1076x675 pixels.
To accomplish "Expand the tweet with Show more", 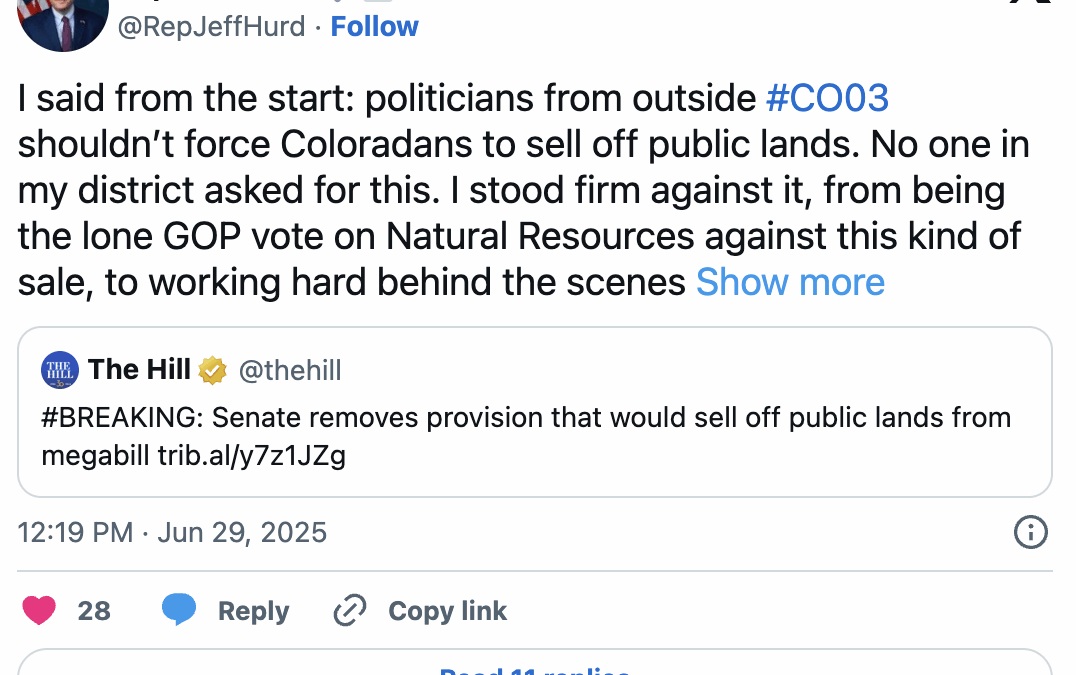I will click(790, 283).
